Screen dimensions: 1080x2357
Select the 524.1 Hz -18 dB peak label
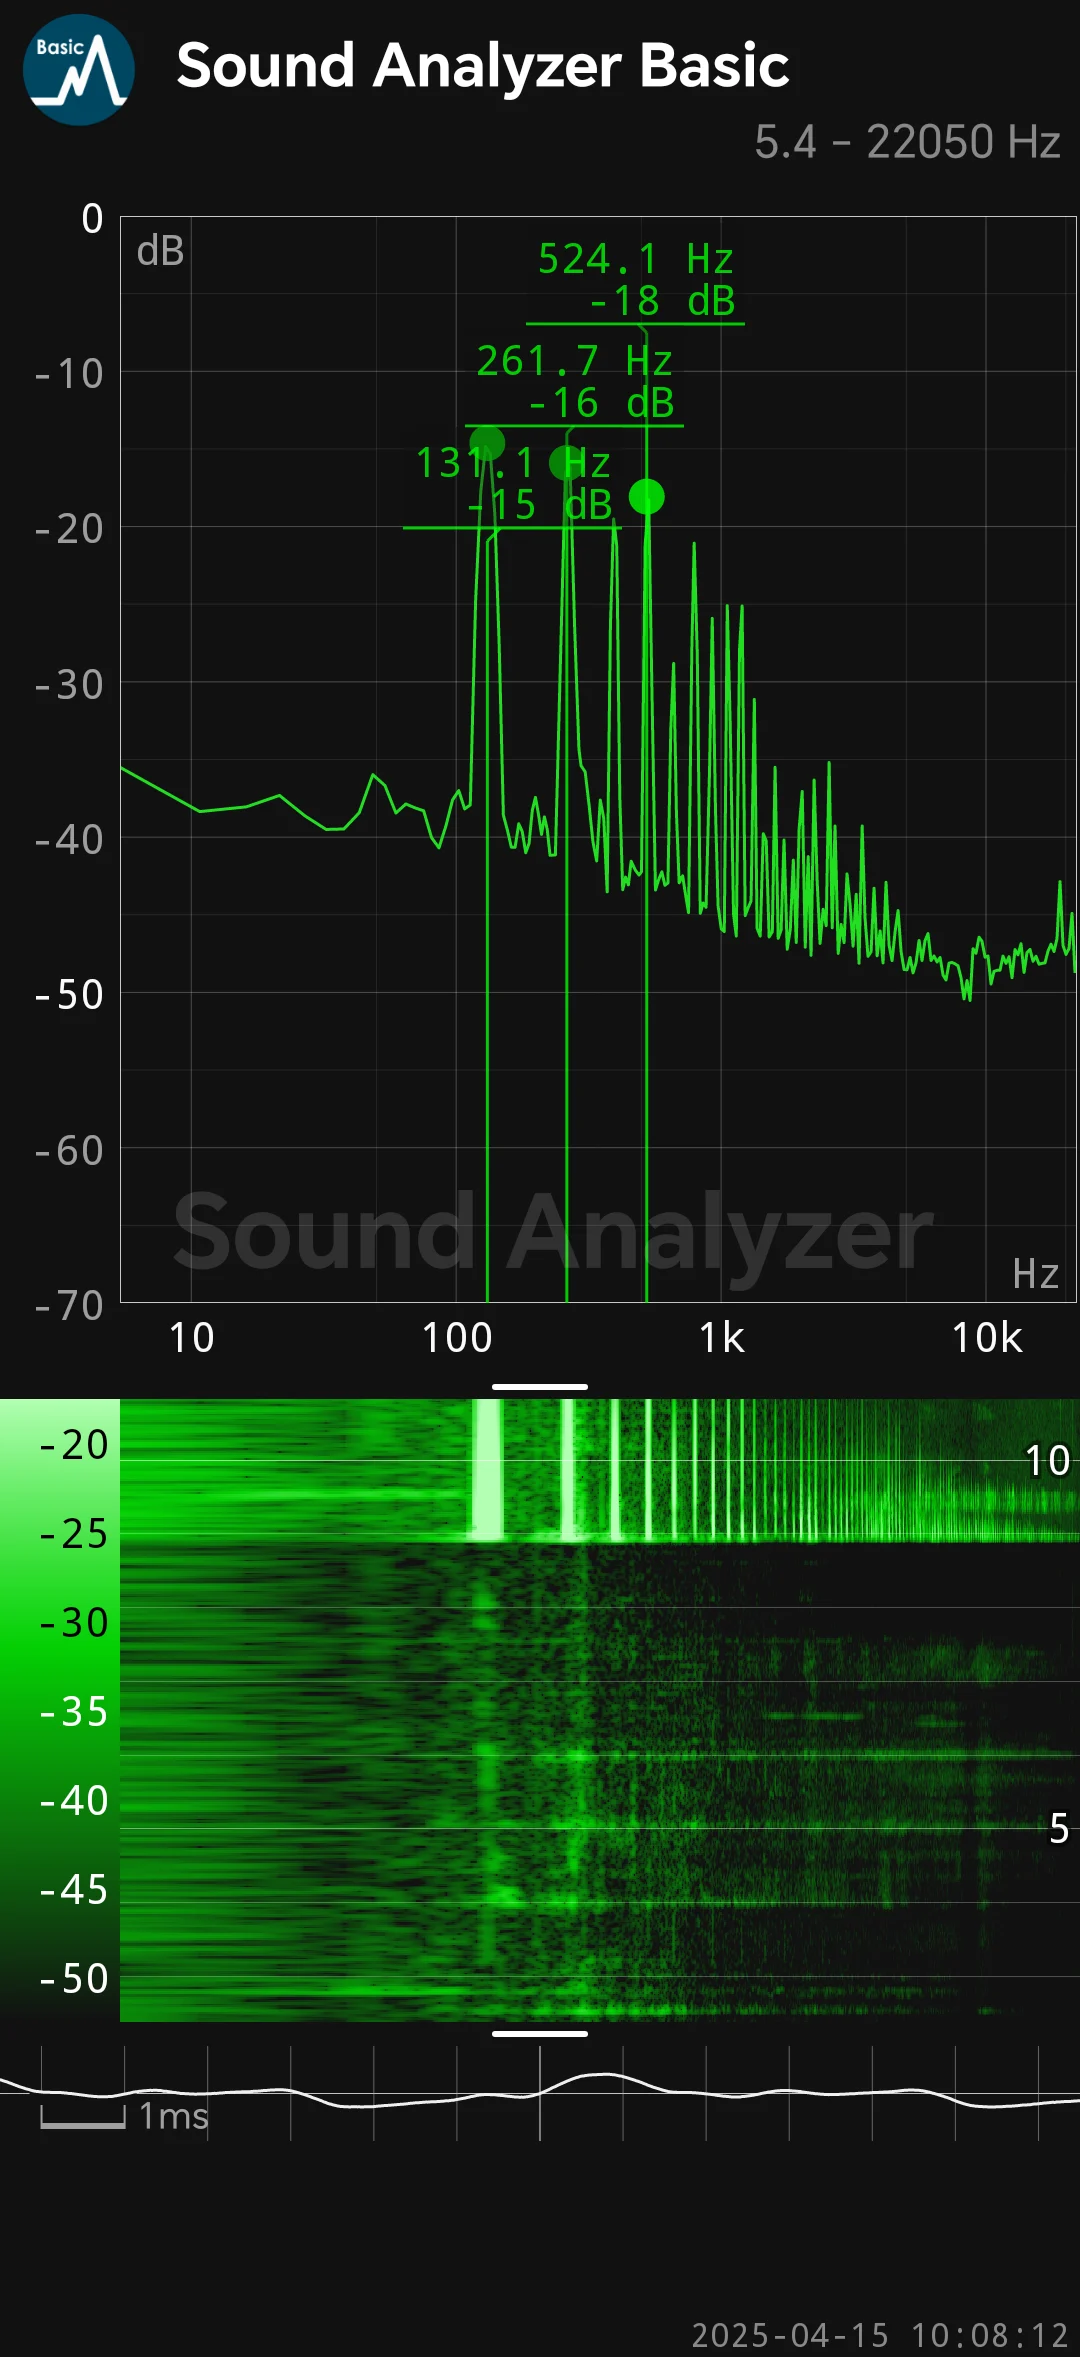(636, 280)
